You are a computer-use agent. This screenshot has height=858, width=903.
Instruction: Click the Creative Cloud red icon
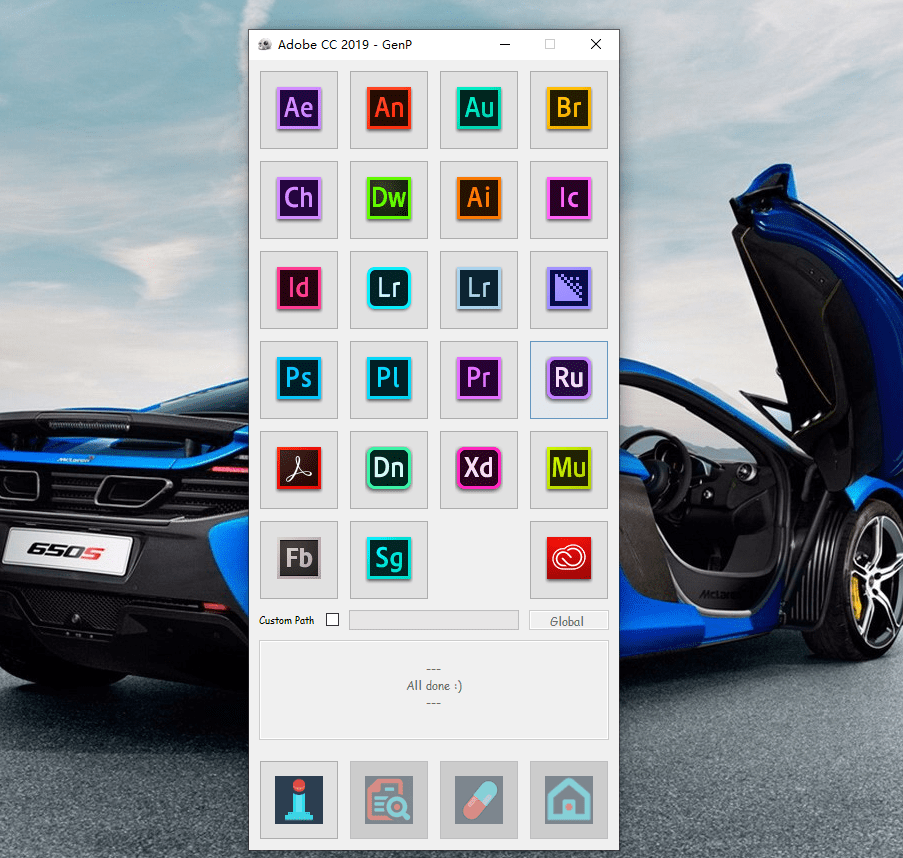click(x=568, y=559)
